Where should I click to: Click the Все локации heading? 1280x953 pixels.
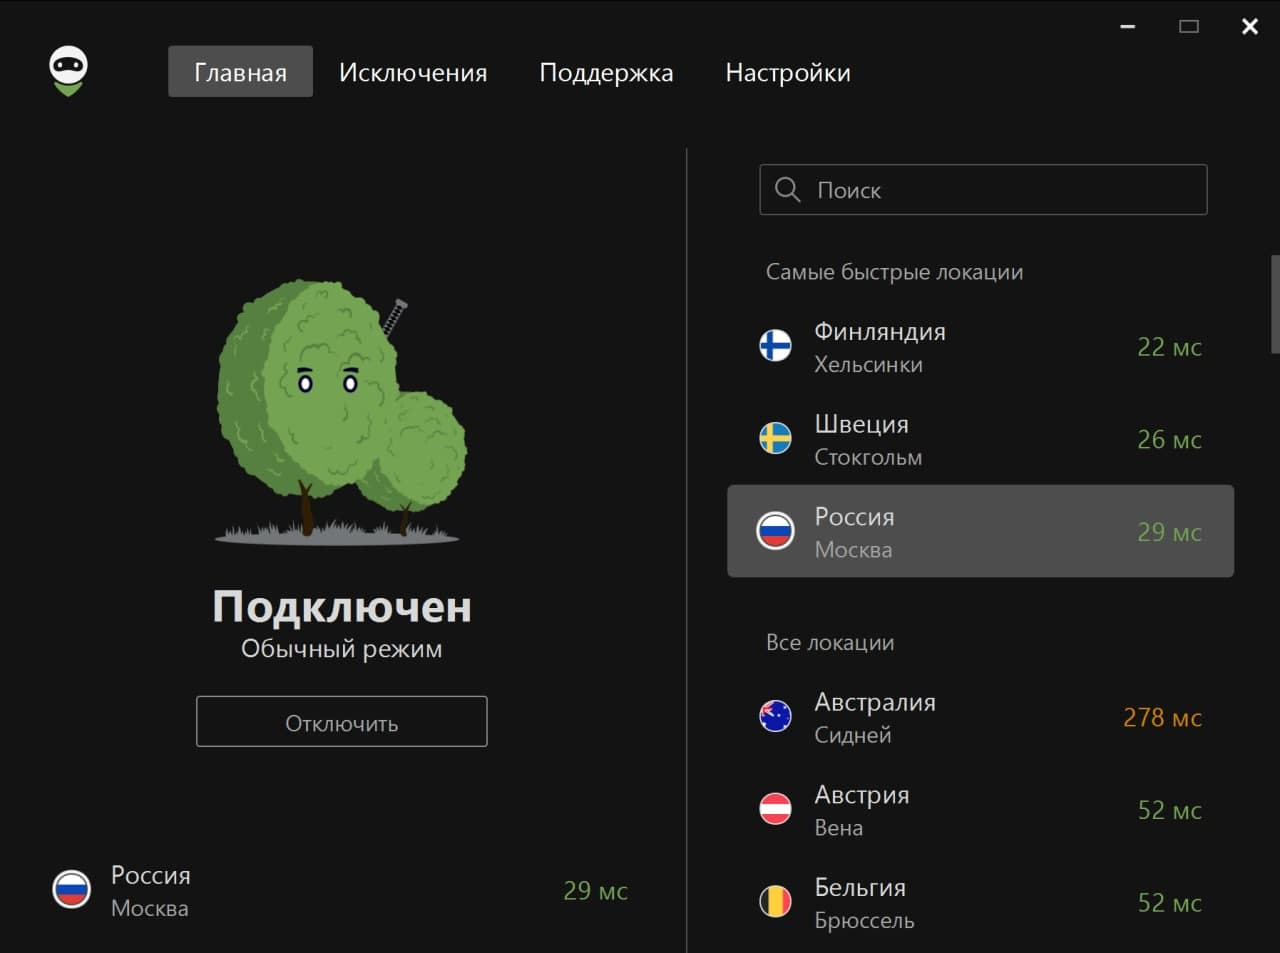(x=830, y=642)
